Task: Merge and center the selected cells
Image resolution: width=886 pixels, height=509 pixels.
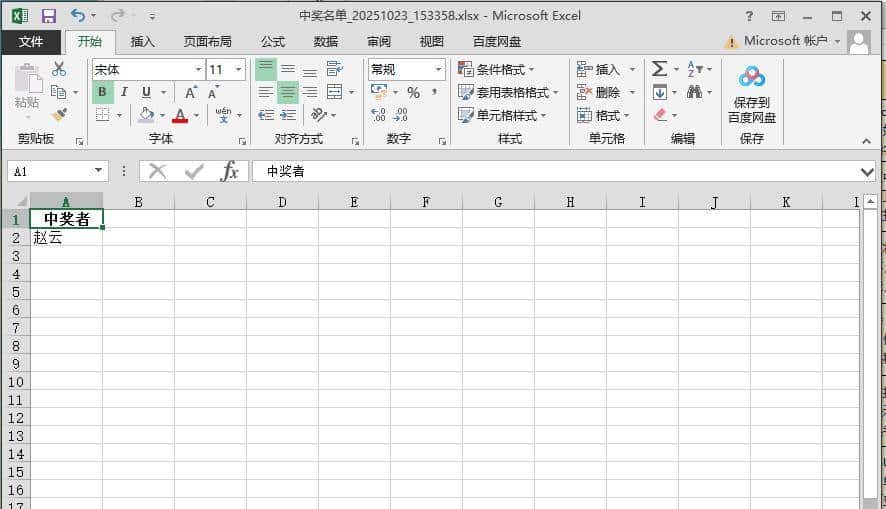Action: pyautogui.click(x=335, y=92)
